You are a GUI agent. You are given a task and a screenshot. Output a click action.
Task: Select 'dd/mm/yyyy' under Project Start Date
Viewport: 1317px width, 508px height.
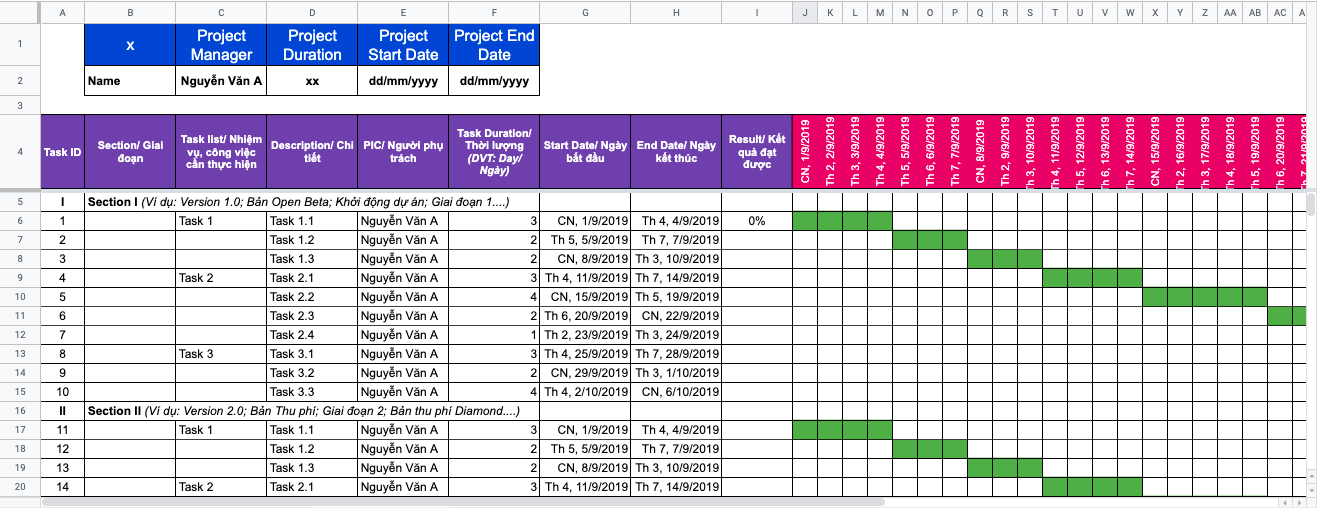click(403, 82)
